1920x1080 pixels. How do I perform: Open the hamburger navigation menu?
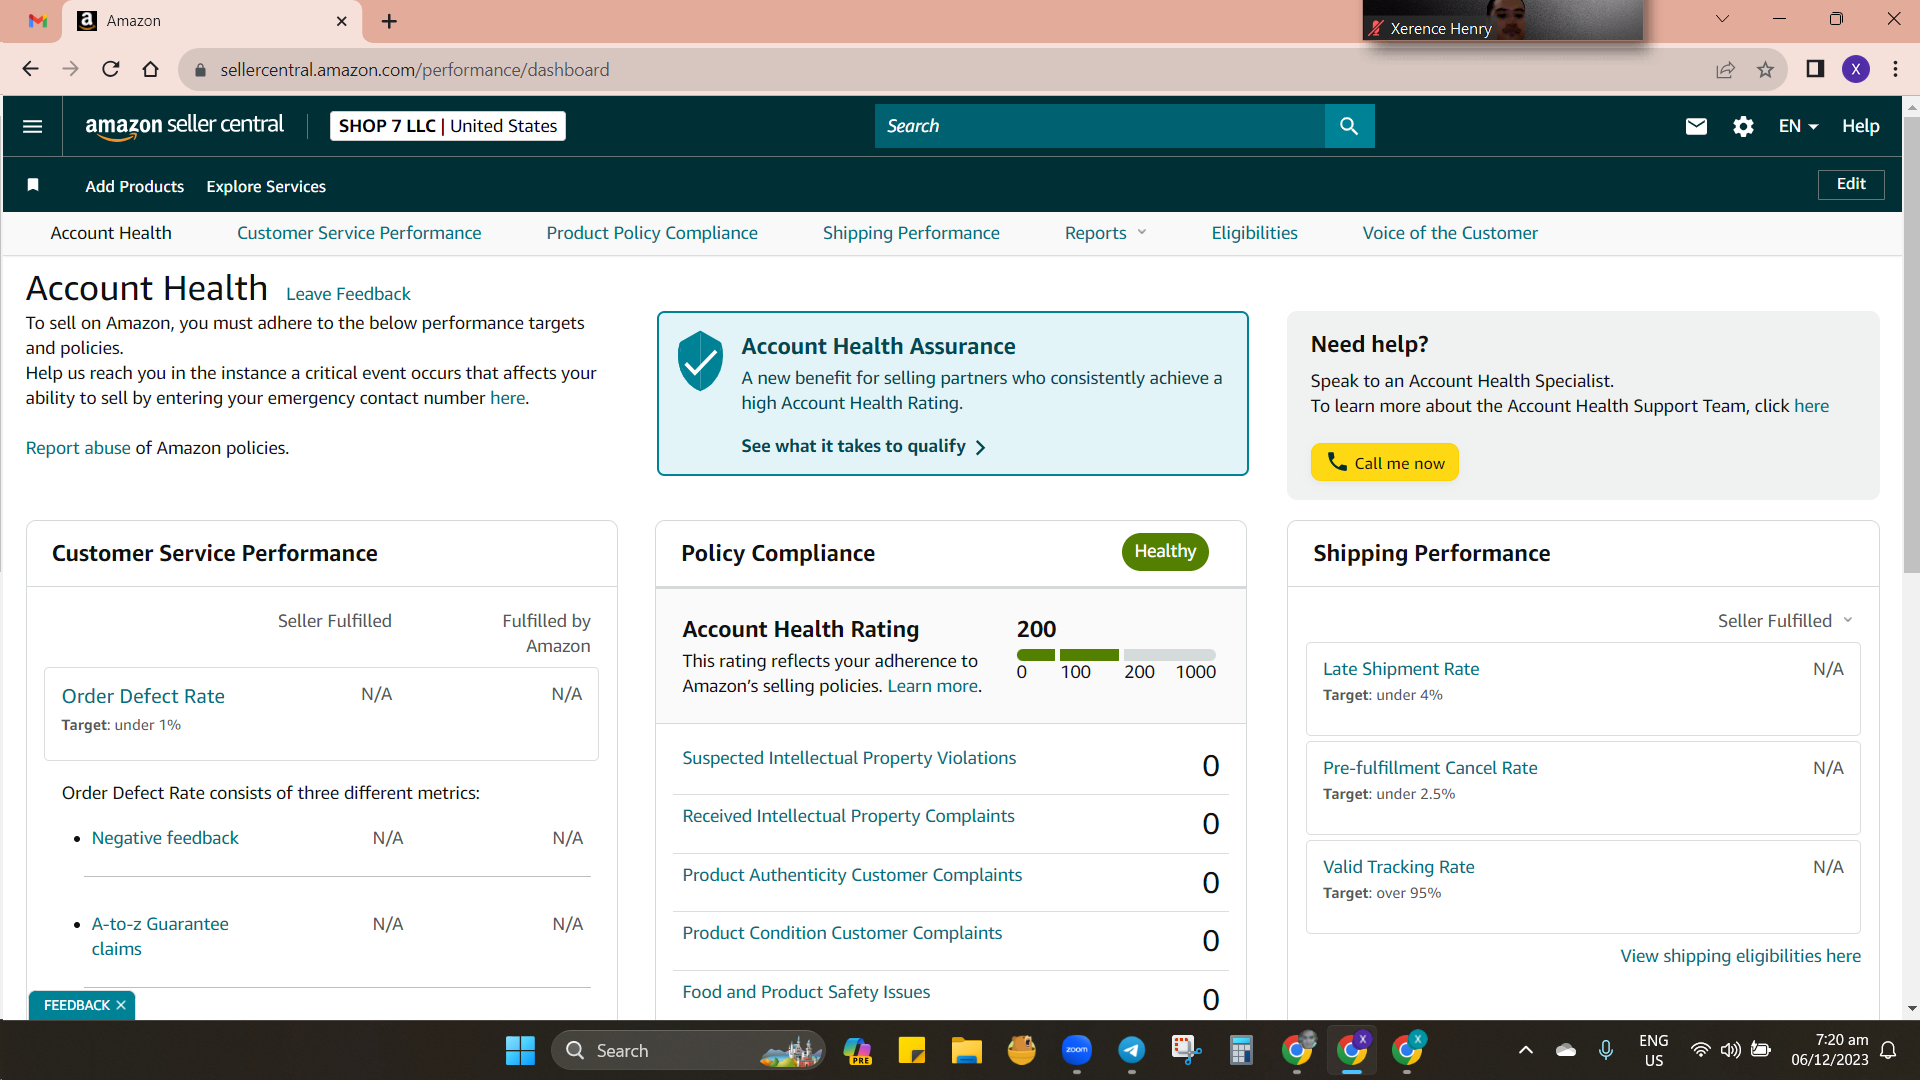tap(32, 126)
